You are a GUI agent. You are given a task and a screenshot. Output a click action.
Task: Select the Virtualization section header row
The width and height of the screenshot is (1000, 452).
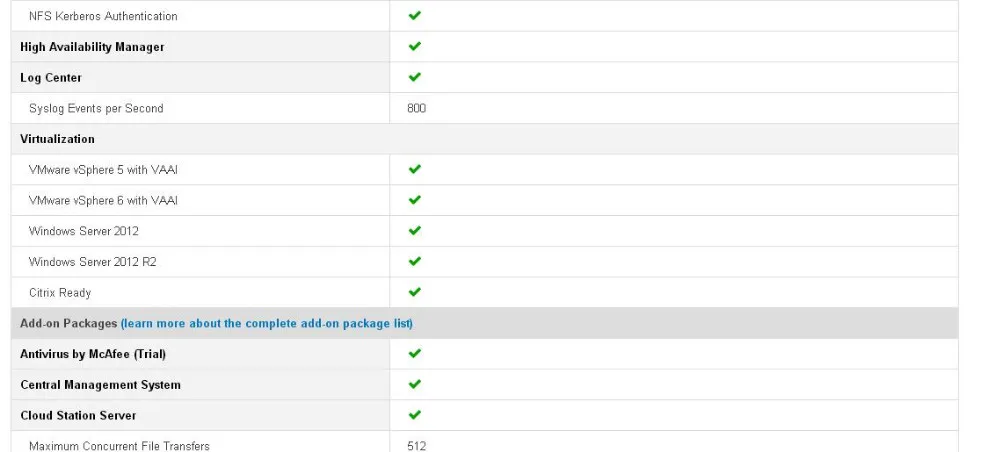(x=485, y=139)
